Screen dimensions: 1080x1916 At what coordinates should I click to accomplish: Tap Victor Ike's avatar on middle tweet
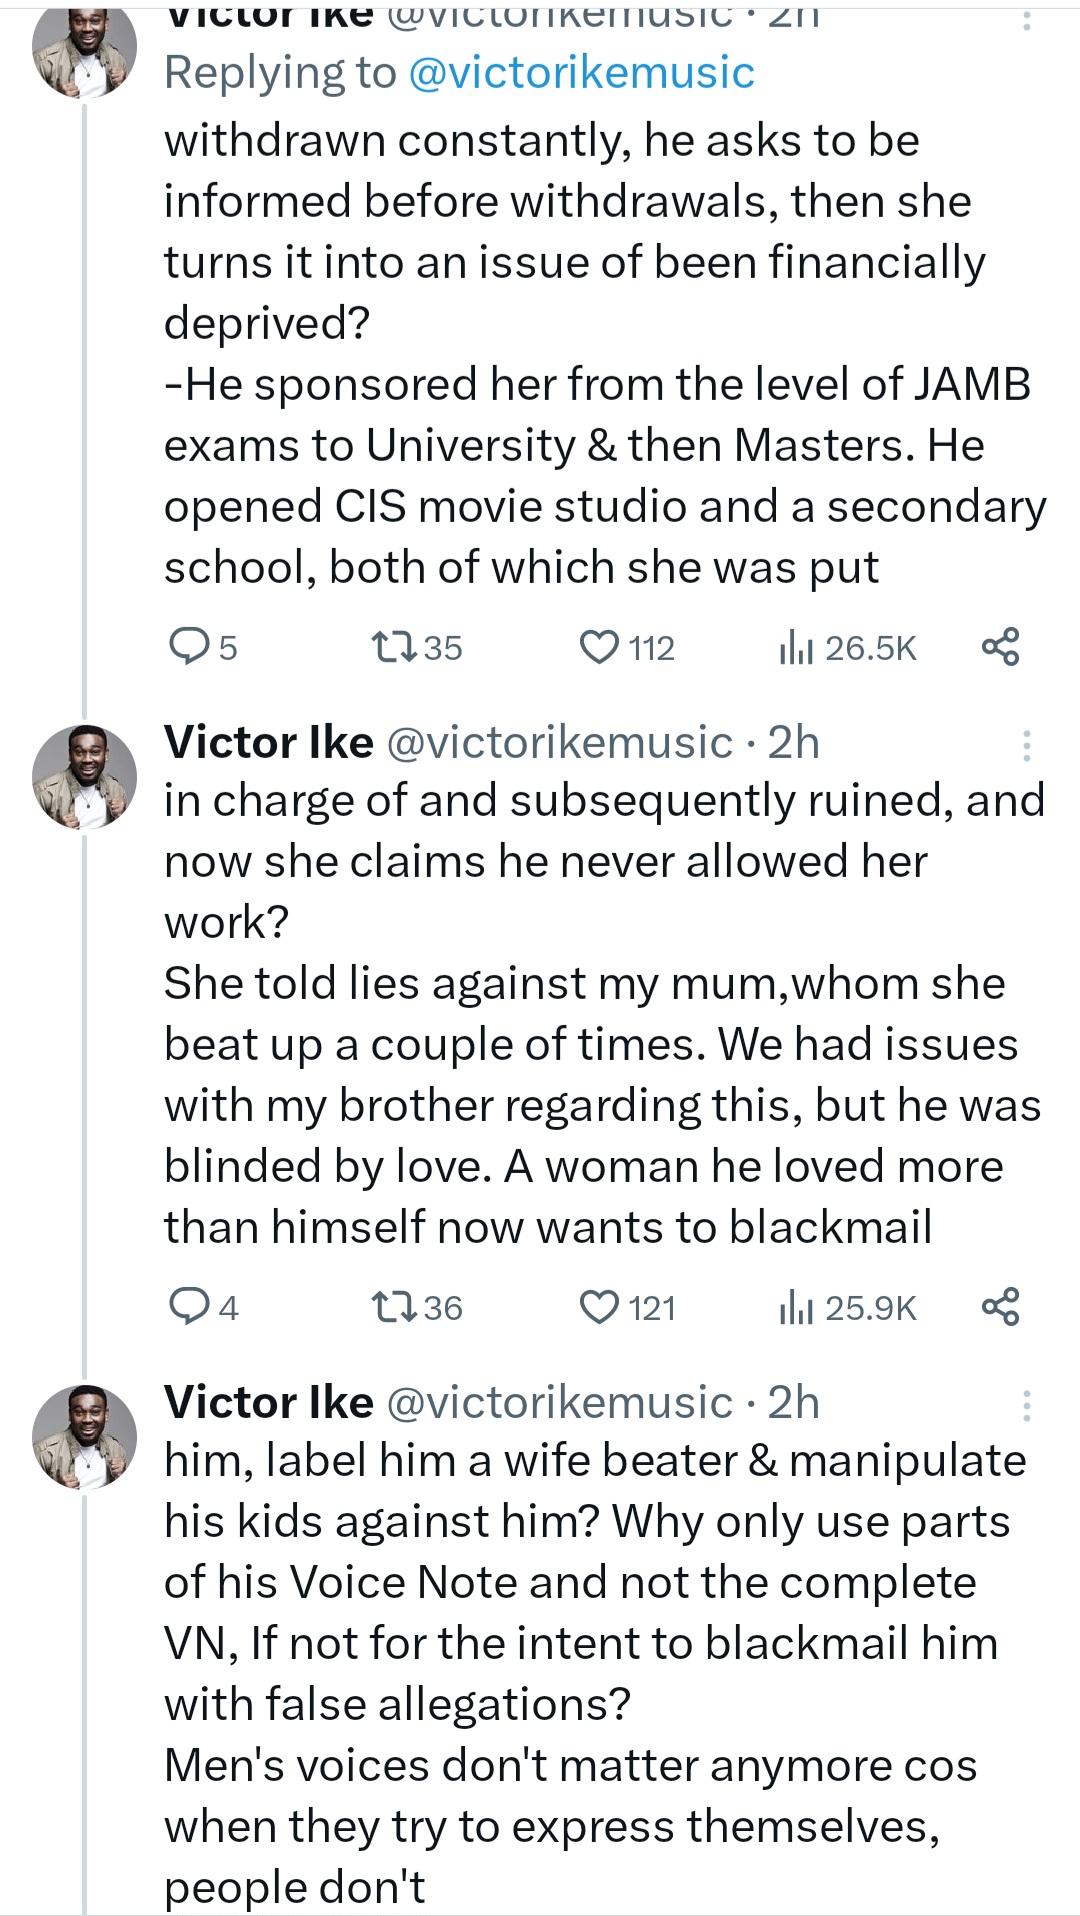point(84,777)
